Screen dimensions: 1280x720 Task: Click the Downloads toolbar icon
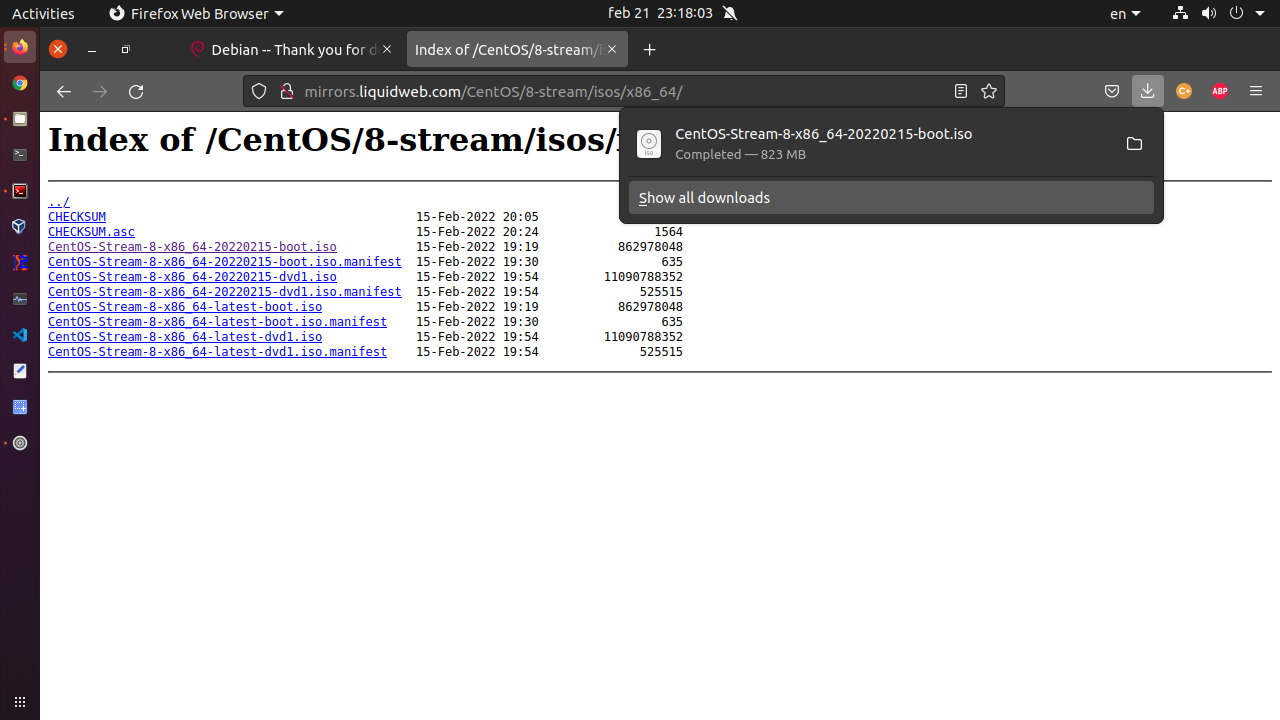1147,91
